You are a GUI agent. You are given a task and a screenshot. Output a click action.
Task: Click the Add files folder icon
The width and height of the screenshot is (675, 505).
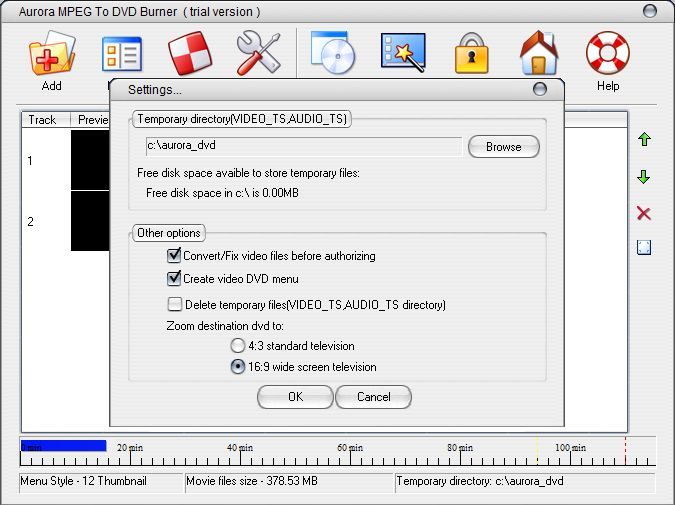52,53
